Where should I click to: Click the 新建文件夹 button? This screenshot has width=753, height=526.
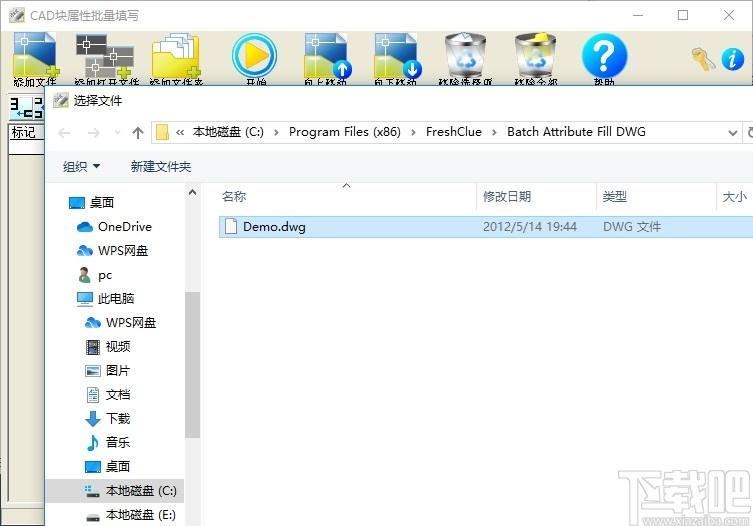point(160,167)
